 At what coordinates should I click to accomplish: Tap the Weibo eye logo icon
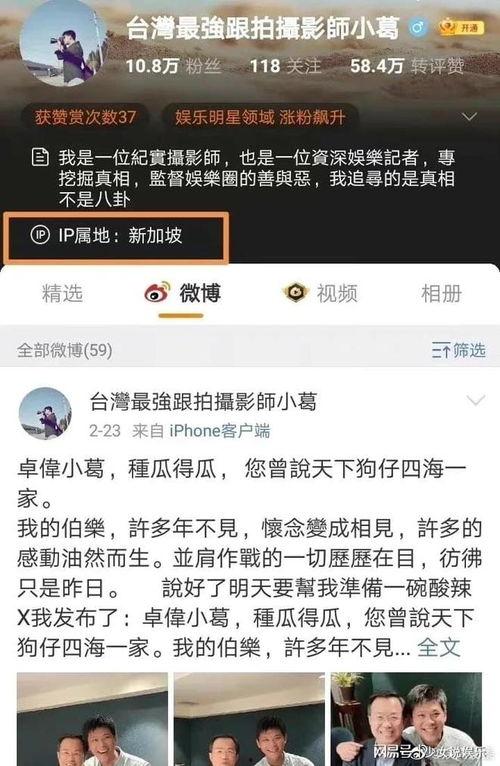click(x=157, y=293)
